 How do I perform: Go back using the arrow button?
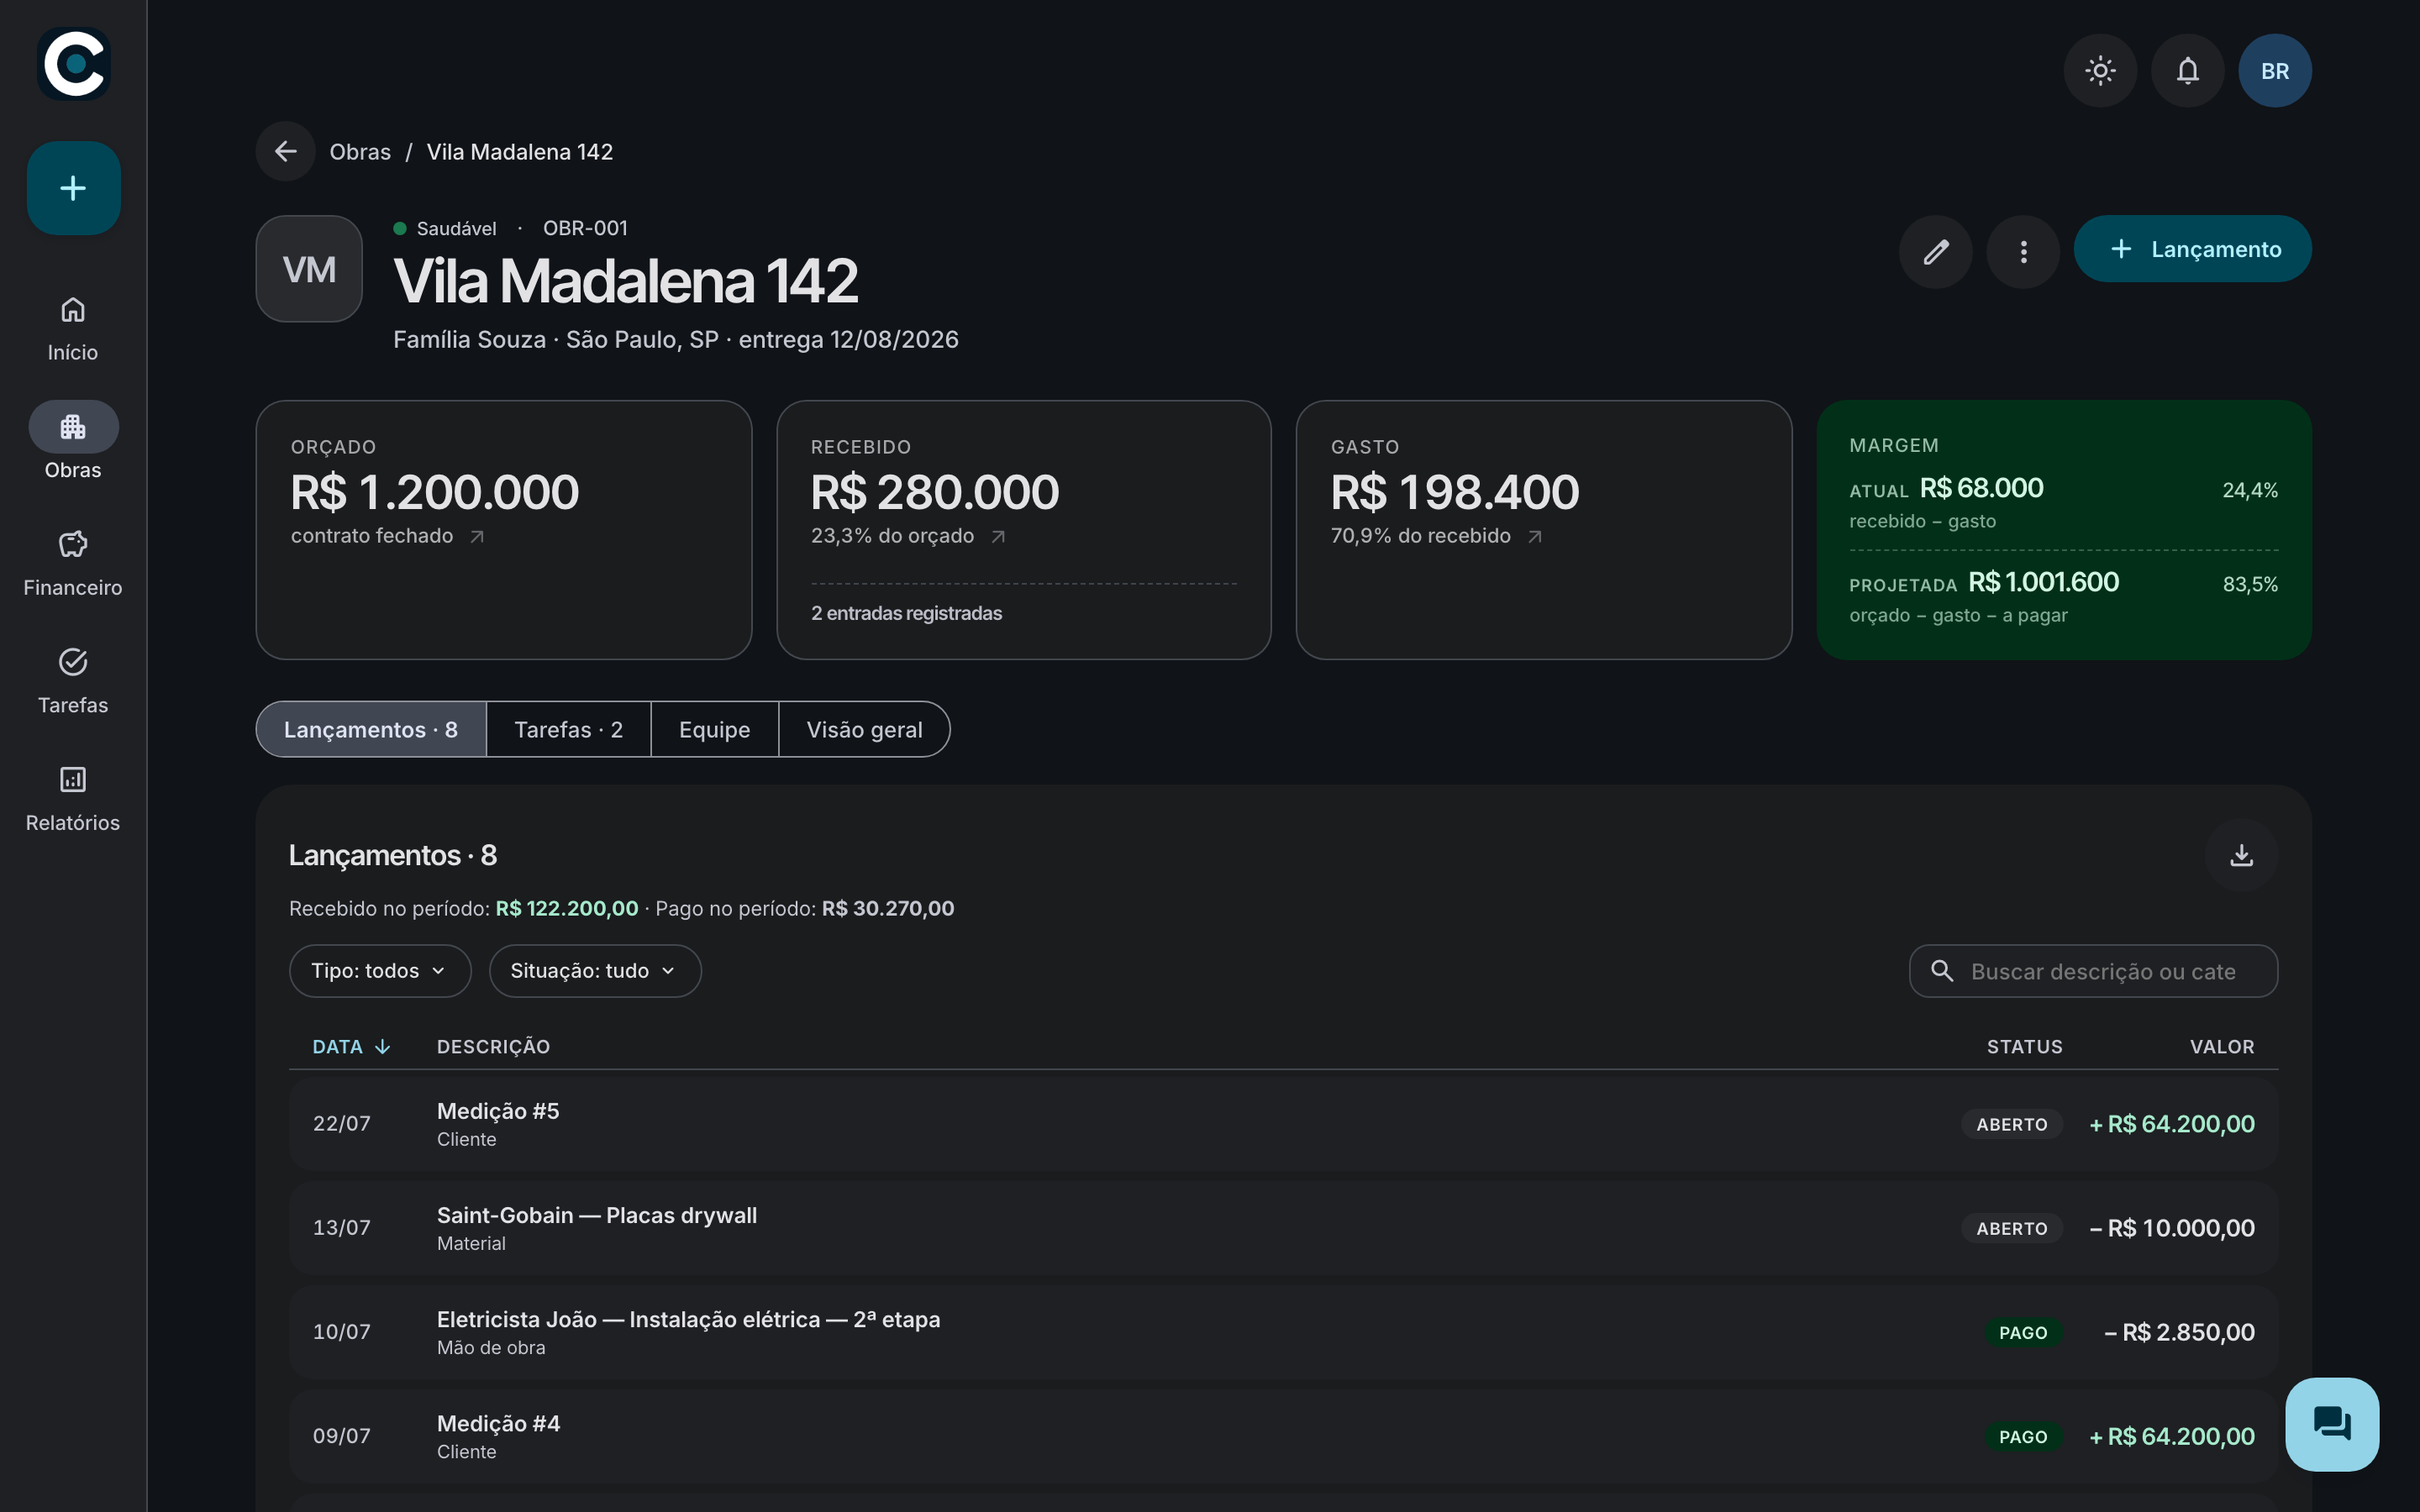tap(286, 151)
